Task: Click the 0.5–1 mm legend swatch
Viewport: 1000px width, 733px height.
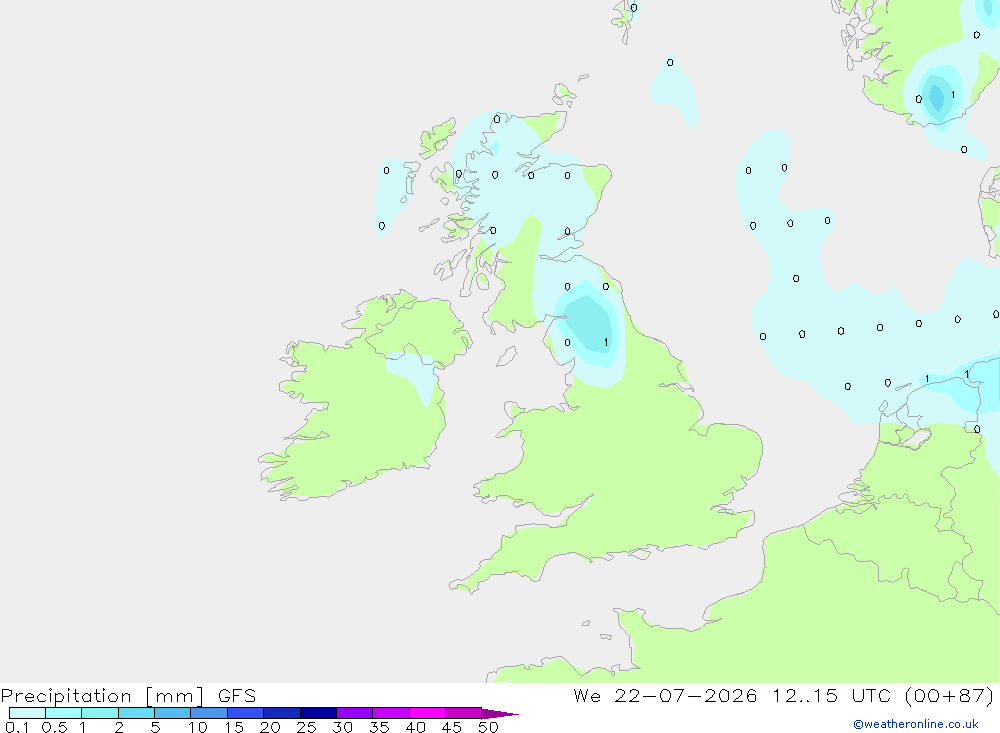Action: [x=64, y=713]
